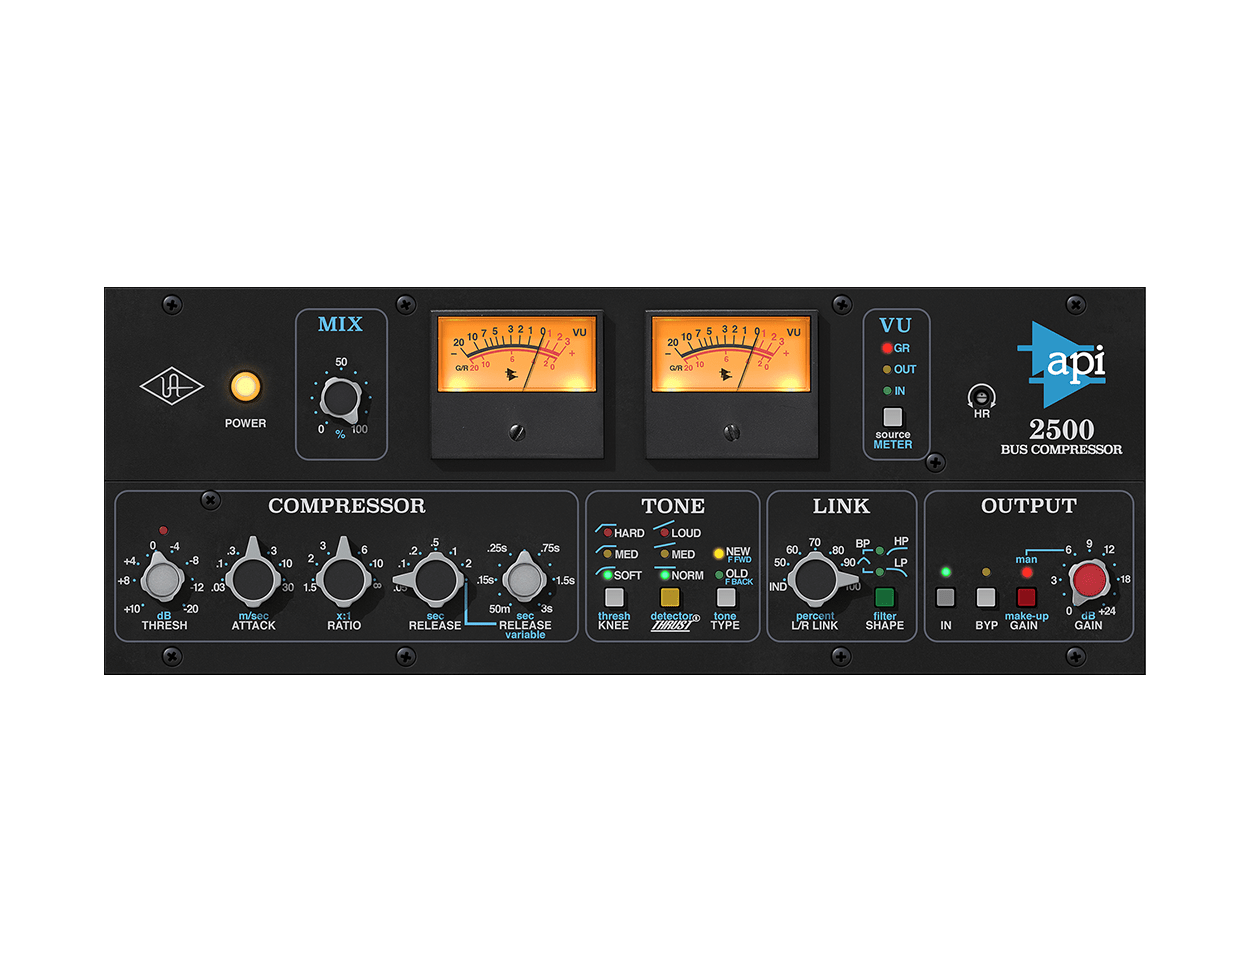This screenshot has width=1248, height=980.
Task: Click the BUS COMPRESSOR text
Action: tap(1061, 450)
